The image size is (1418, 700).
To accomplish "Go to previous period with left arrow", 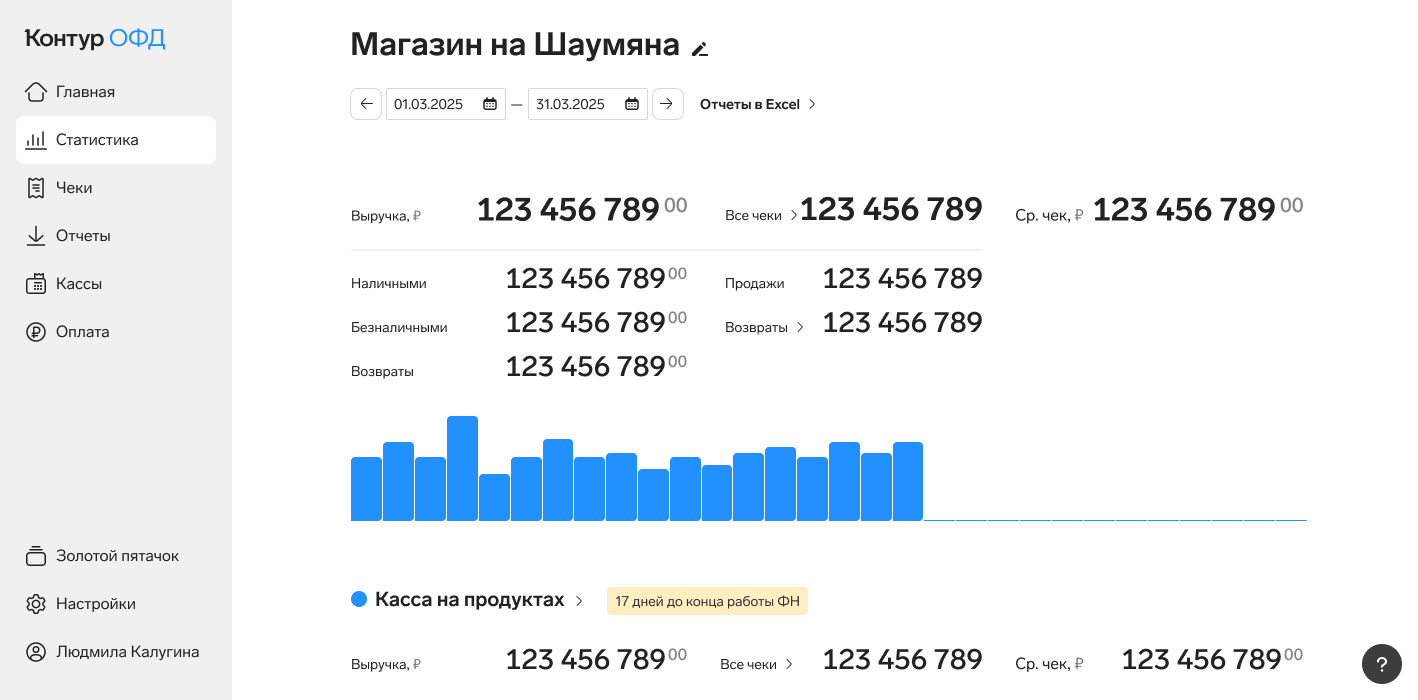I will point(366,104).
